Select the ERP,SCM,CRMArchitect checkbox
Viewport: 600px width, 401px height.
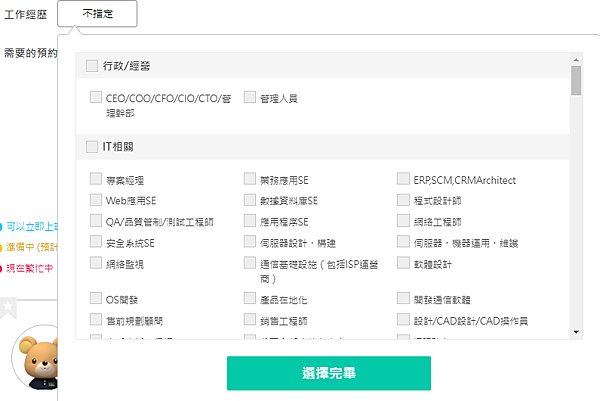[x=403, y=180]
